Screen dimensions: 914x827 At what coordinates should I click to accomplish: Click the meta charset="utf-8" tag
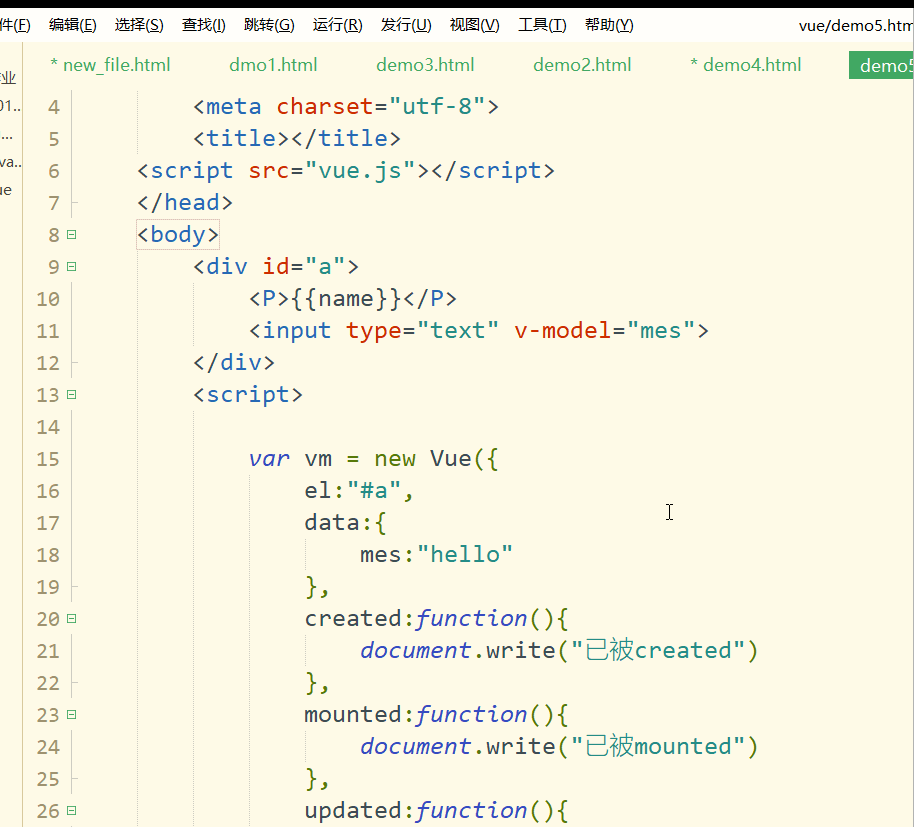346,107
